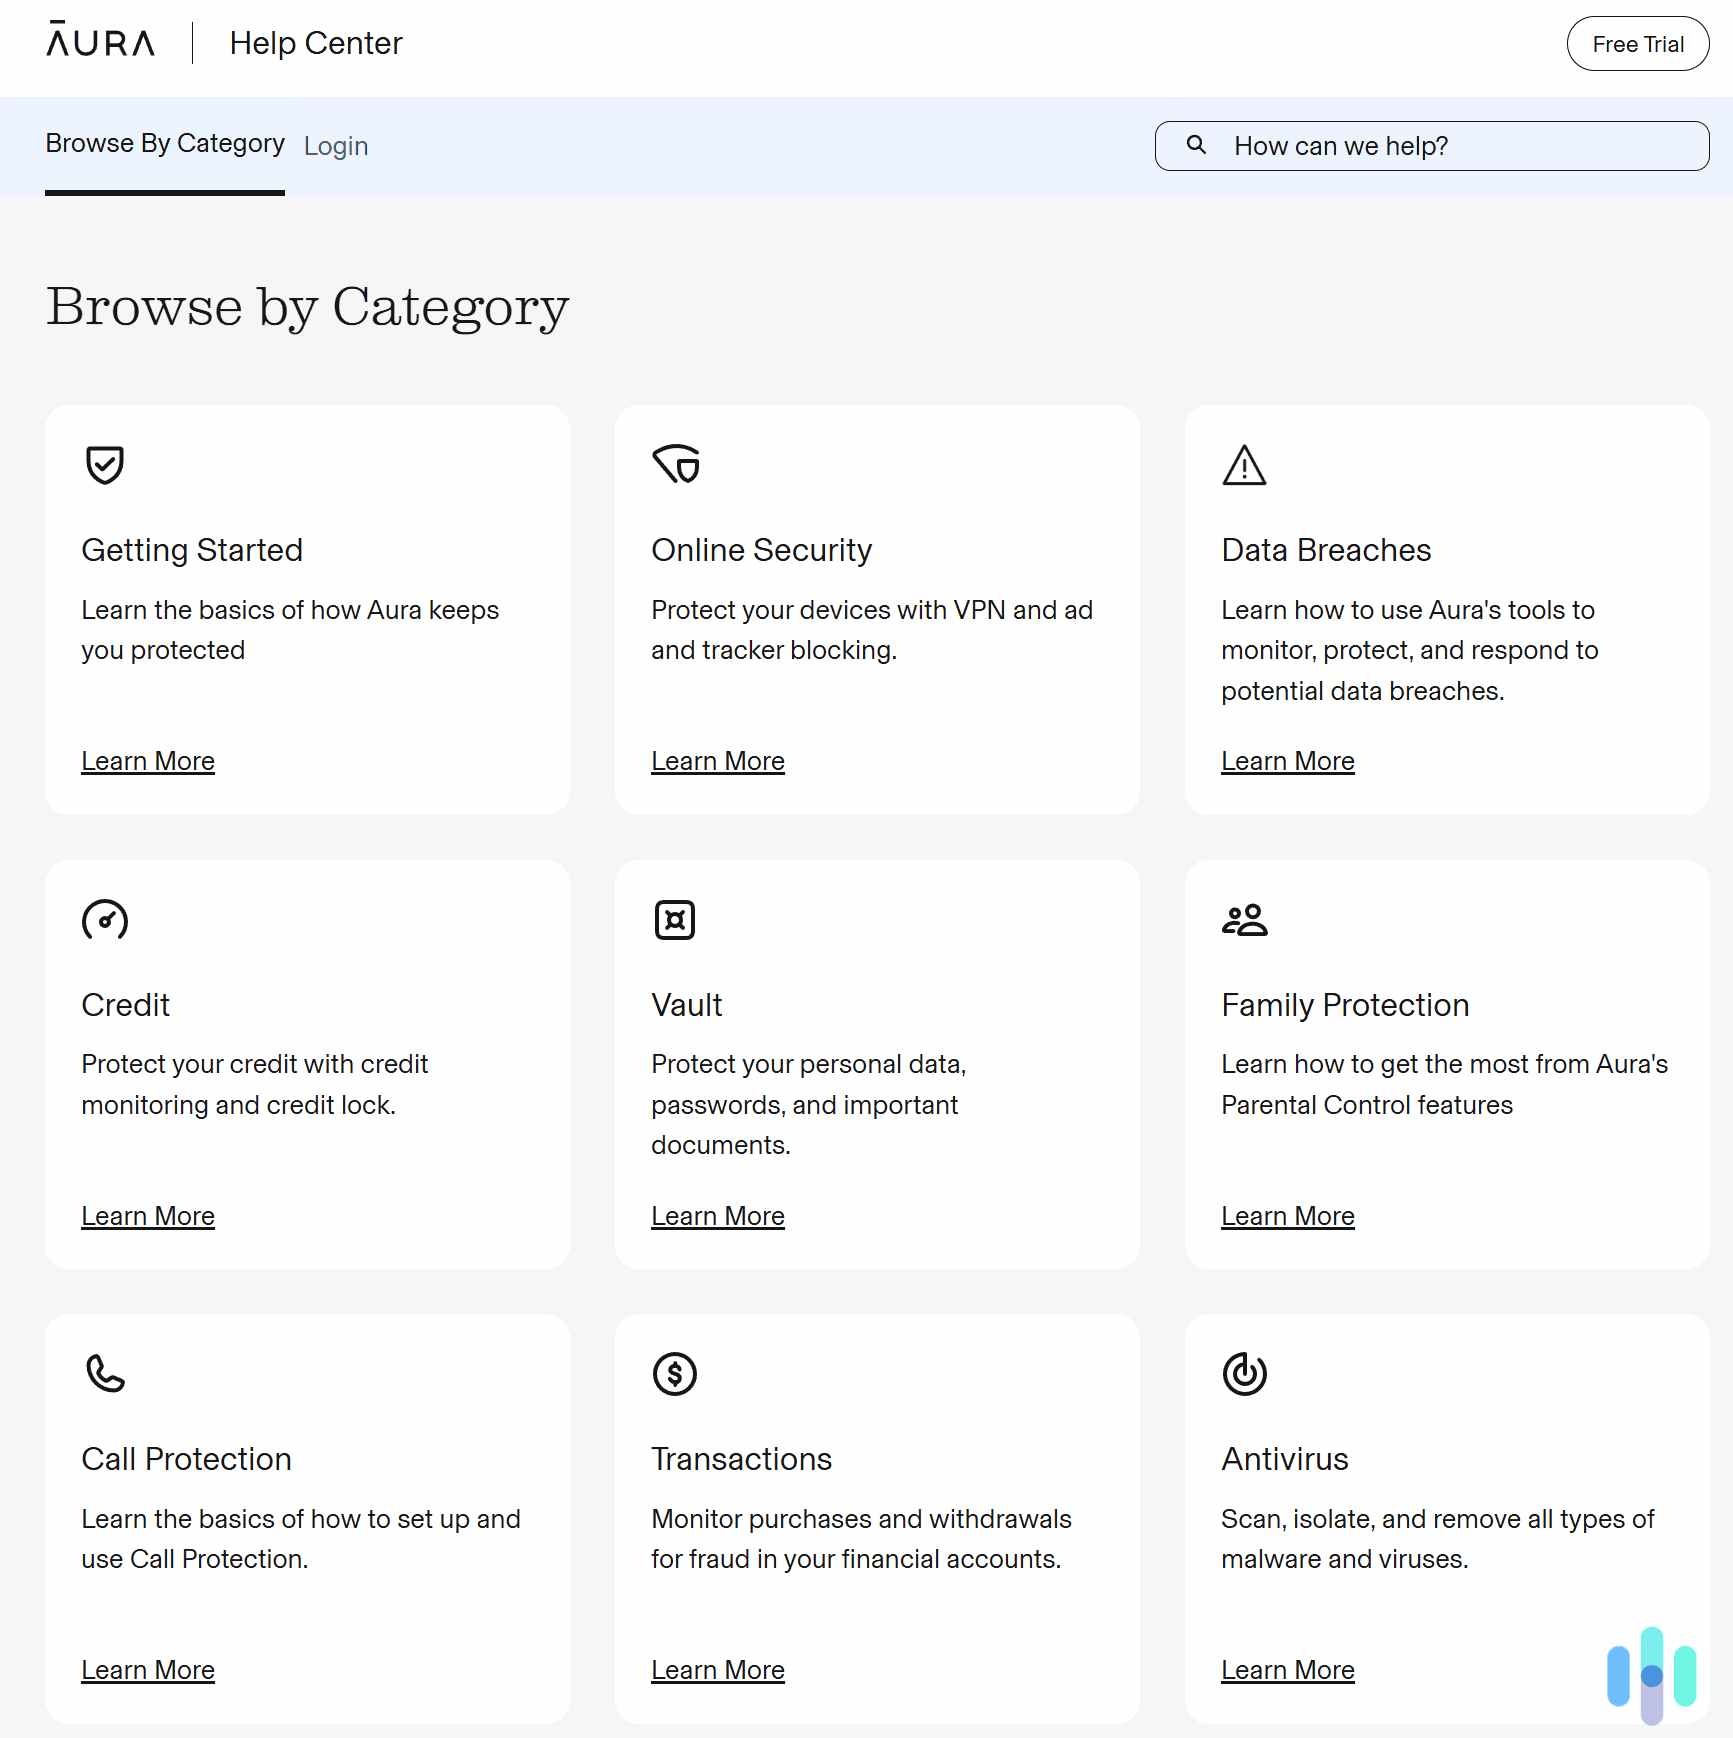The image size is (1733, 1738).
Task: Select the Browse By Category tab
Action: click(x=165, y=144)
